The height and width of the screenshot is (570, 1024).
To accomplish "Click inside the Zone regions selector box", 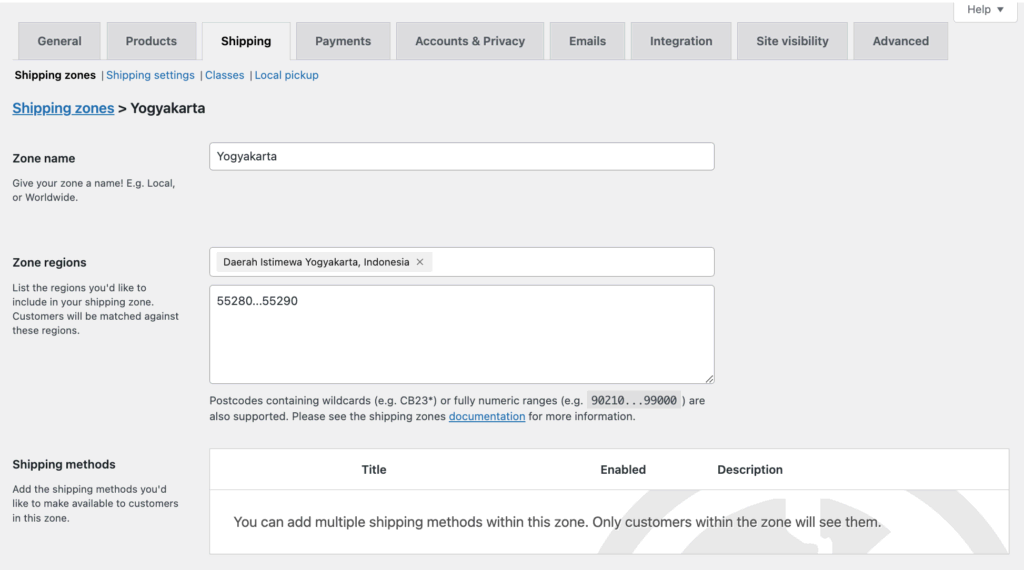I will click(x=570, y=262).
